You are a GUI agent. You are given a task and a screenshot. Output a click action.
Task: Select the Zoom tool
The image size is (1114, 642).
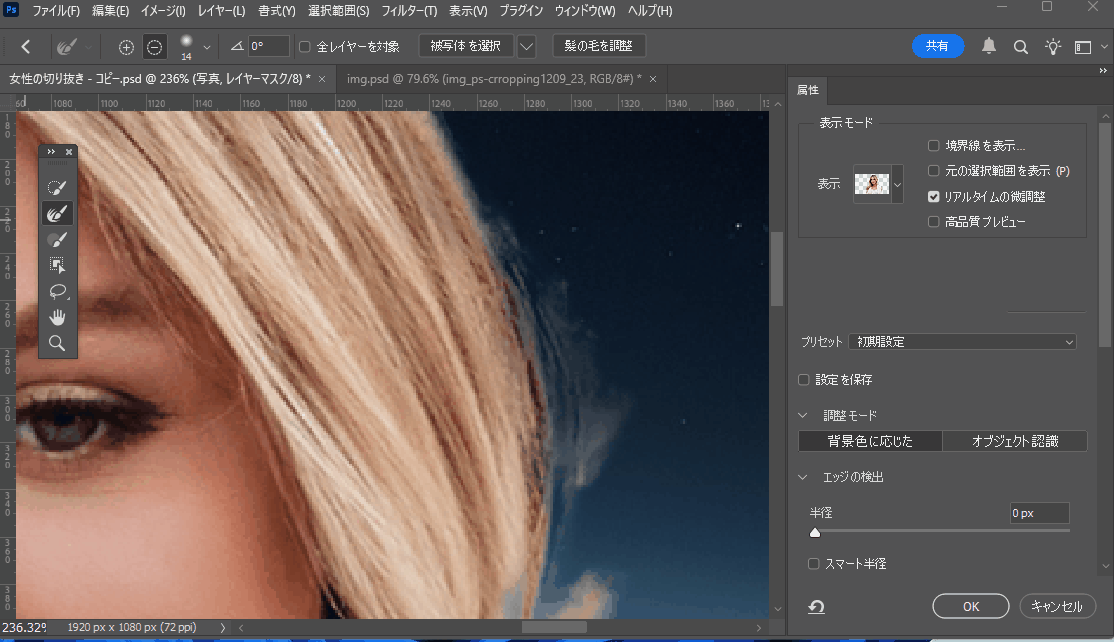[57, 343]
